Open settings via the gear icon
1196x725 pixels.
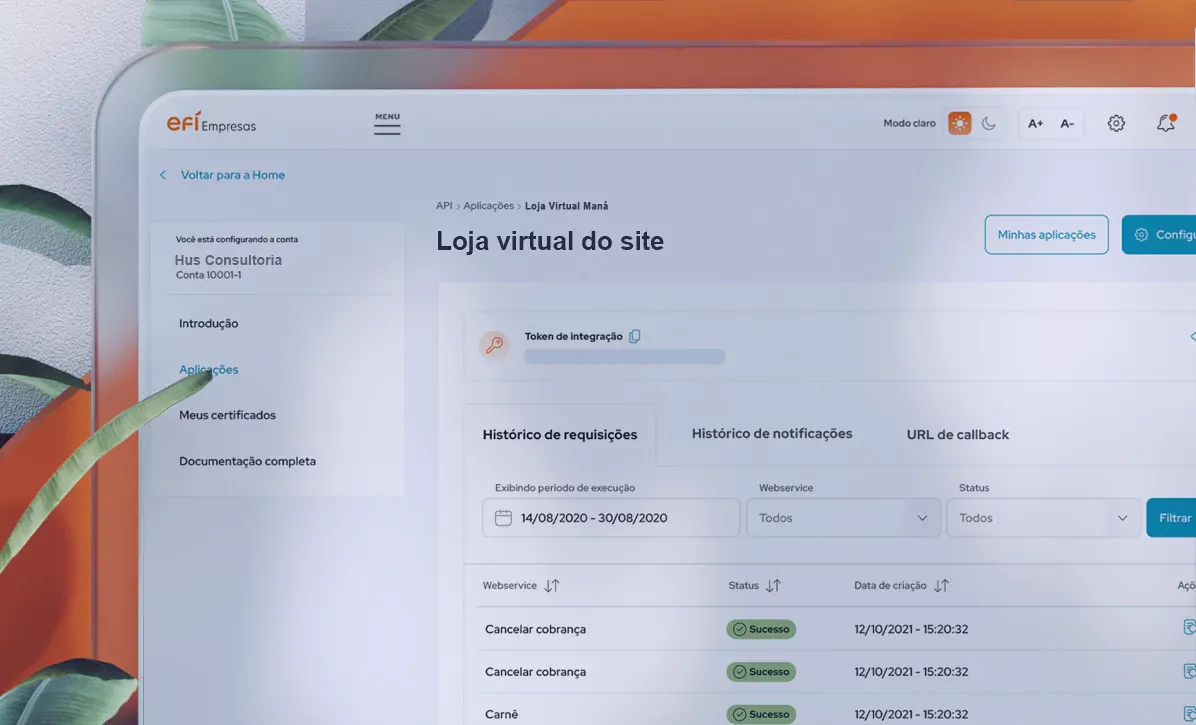(1116, 123)
